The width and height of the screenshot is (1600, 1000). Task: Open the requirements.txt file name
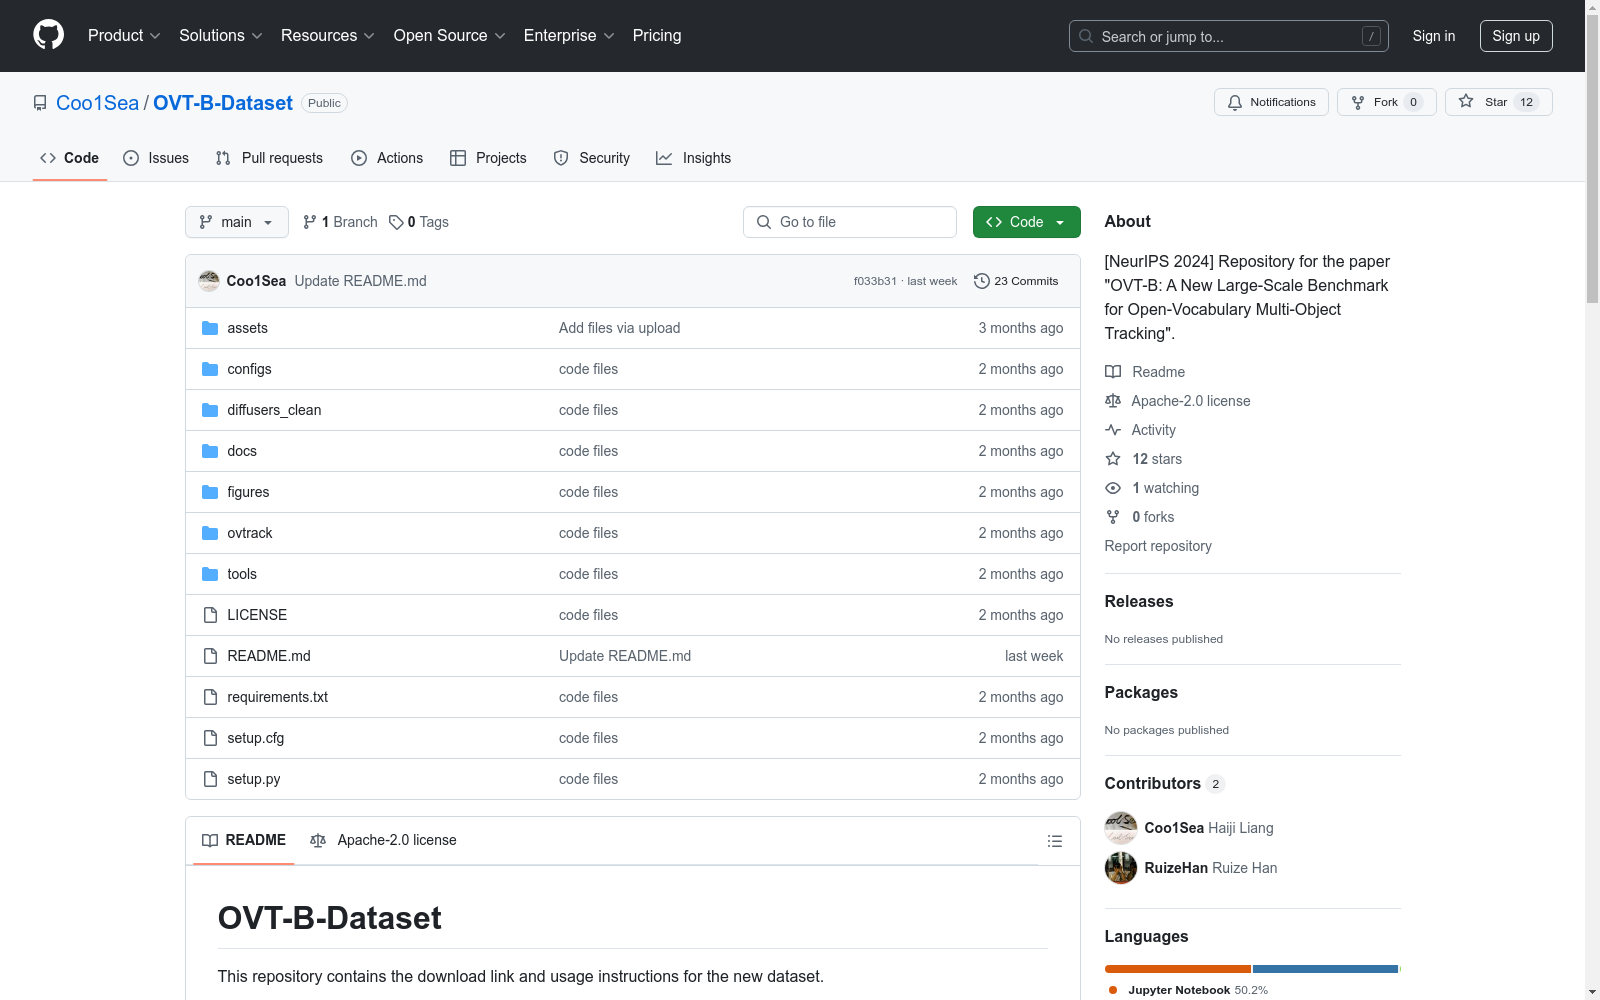277,697
